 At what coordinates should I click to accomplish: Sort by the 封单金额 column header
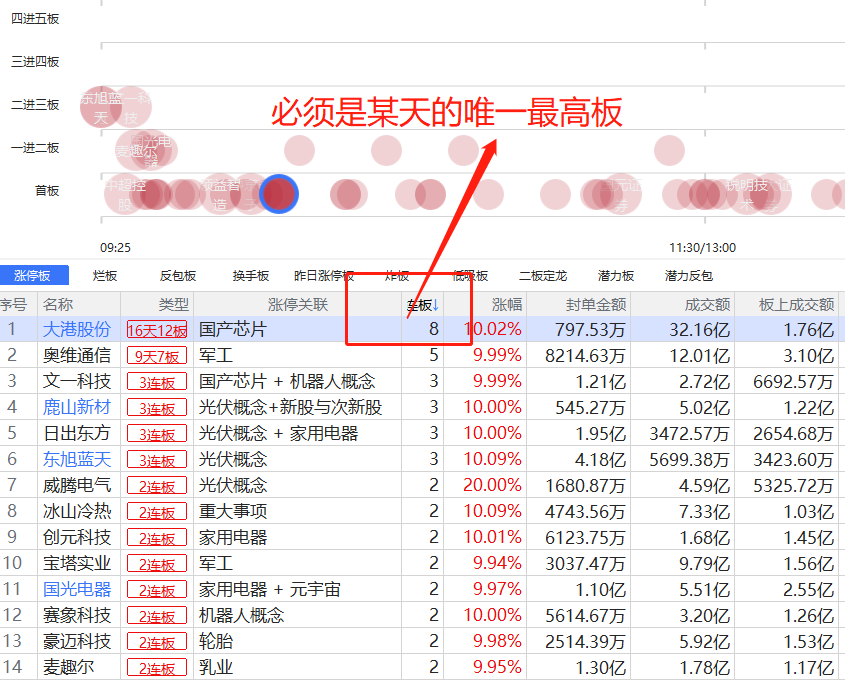pos(595,304)
